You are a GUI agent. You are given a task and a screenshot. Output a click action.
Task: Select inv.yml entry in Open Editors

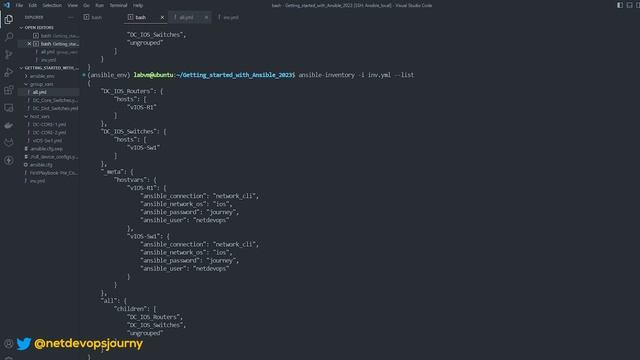pyautogui.click(x=48, y=60)
